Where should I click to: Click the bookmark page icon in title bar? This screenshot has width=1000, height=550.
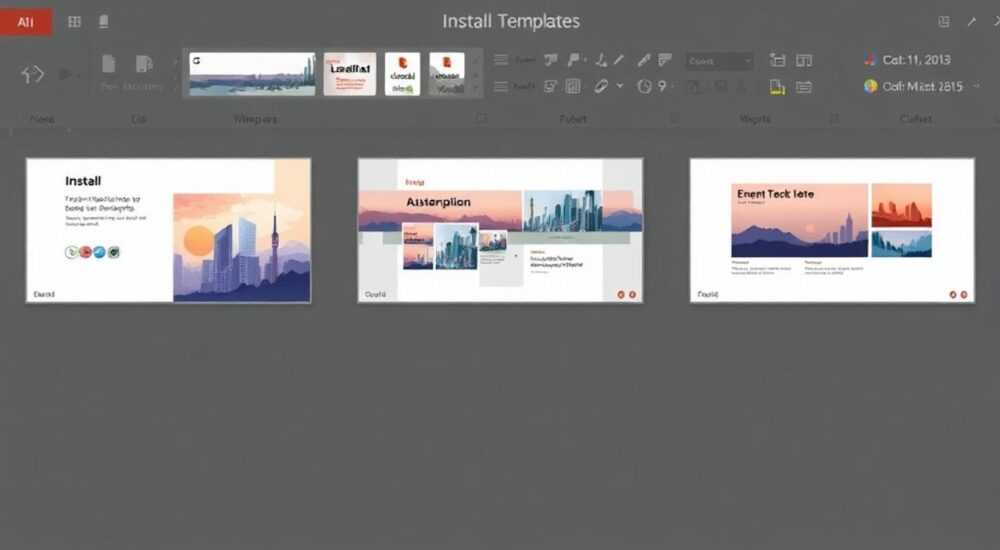click(103, 22)
